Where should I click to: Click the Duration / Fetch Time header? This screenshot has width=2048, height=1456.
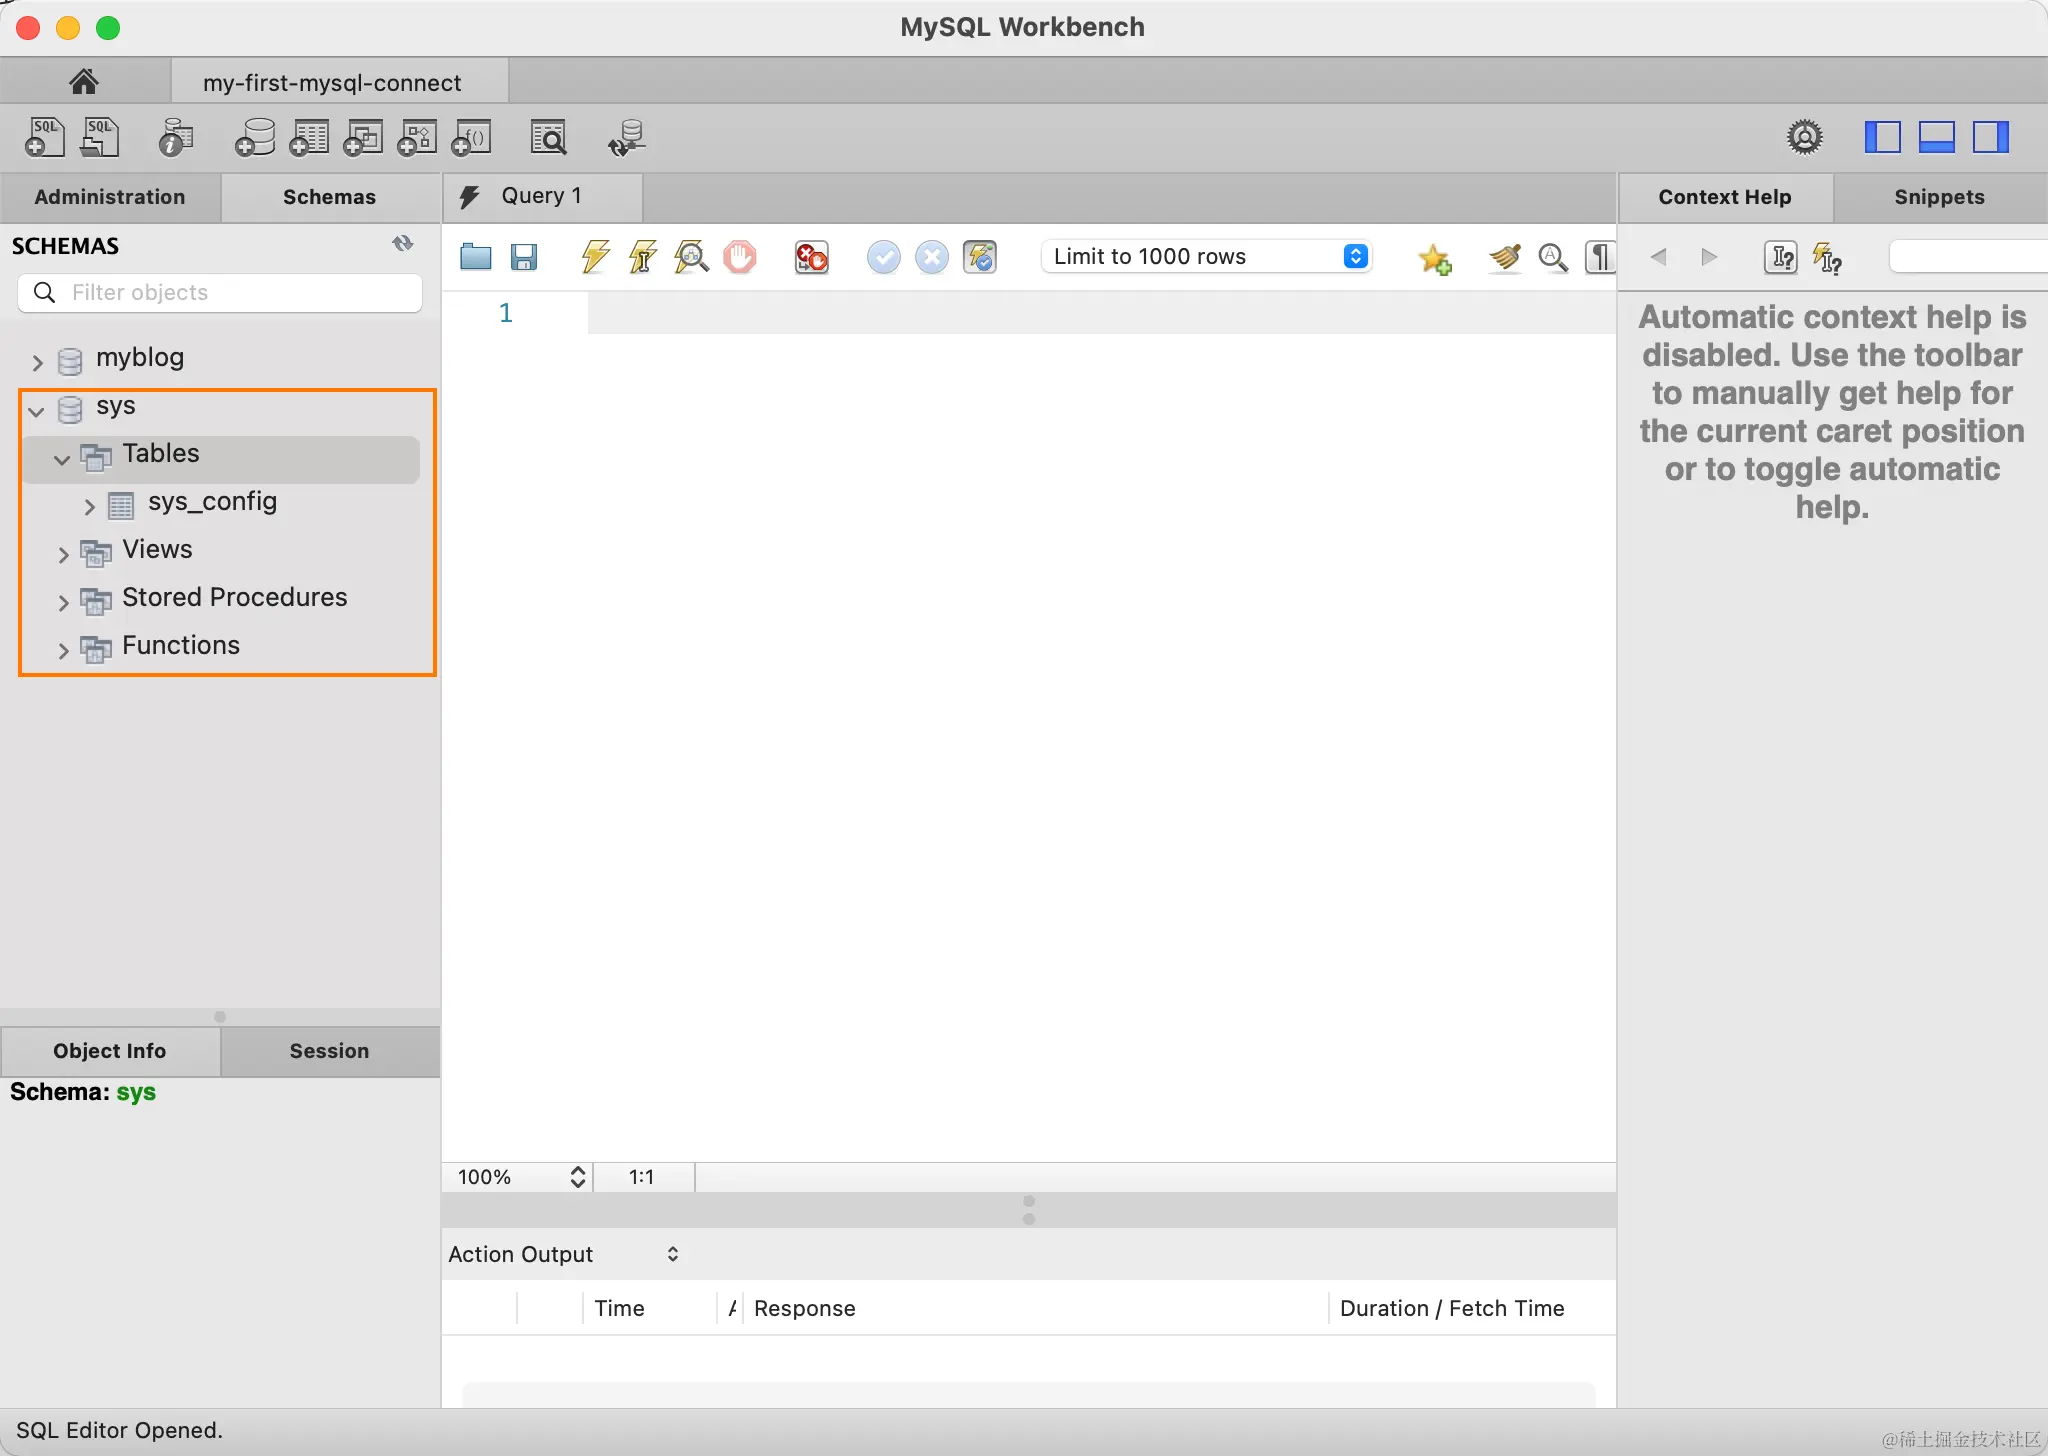click(x=1452, y=1308)
